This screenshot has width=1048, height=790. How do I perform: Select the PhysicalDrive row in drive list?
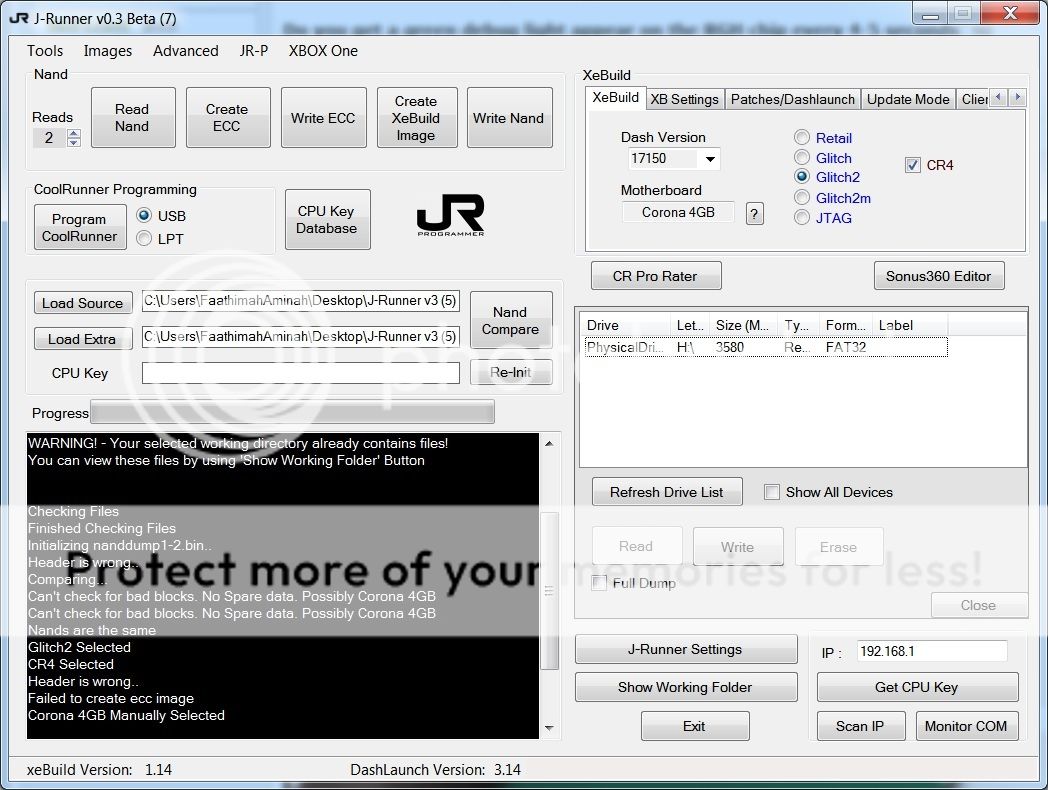coord(765,348)
